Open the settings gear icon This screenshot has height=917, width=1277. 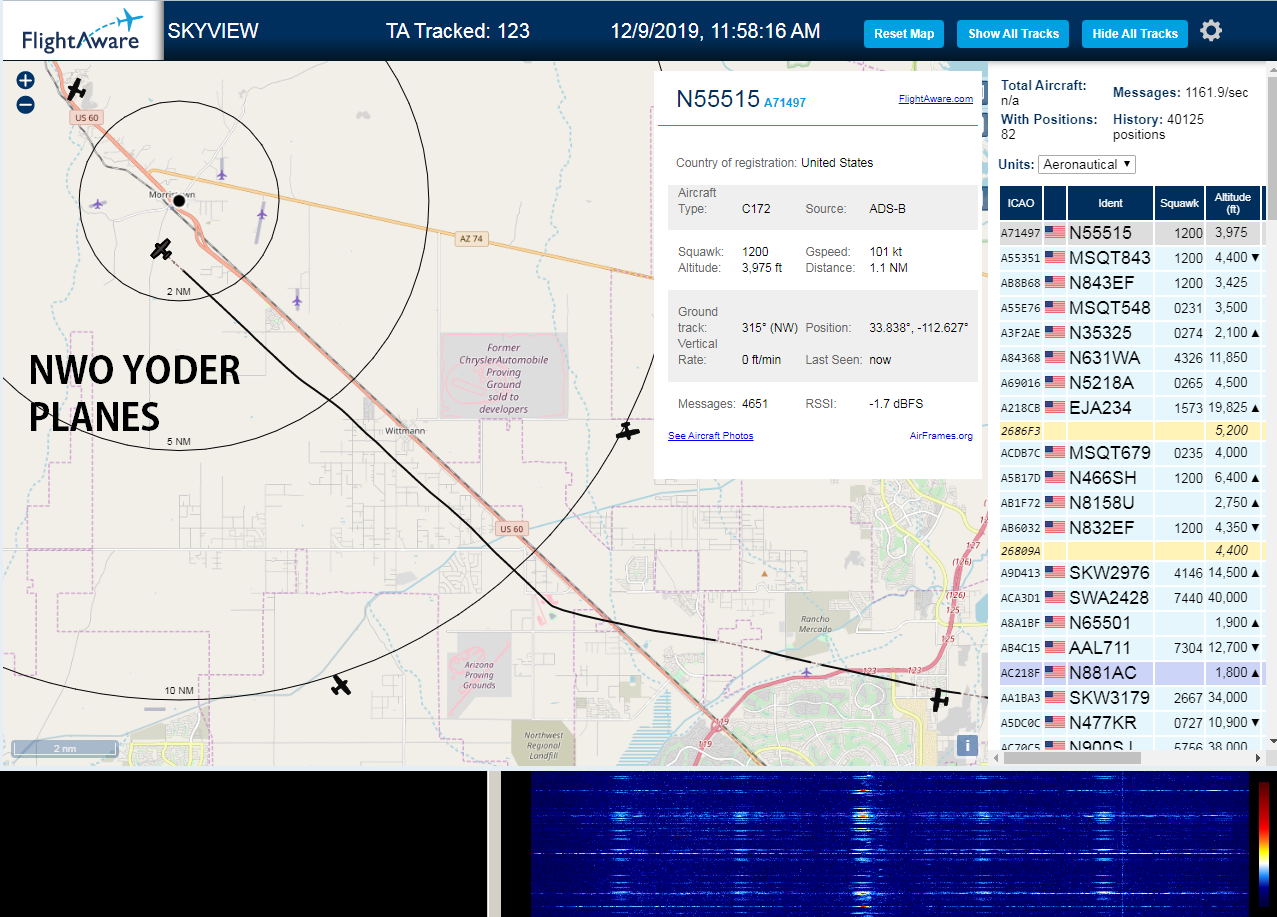pos(1211,31)
